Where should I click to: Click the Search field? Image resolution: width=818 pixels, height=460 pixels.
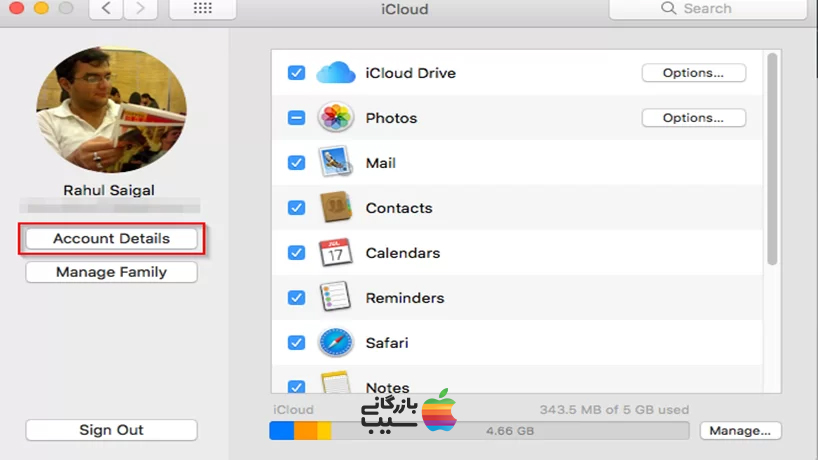tap(707, 9)
